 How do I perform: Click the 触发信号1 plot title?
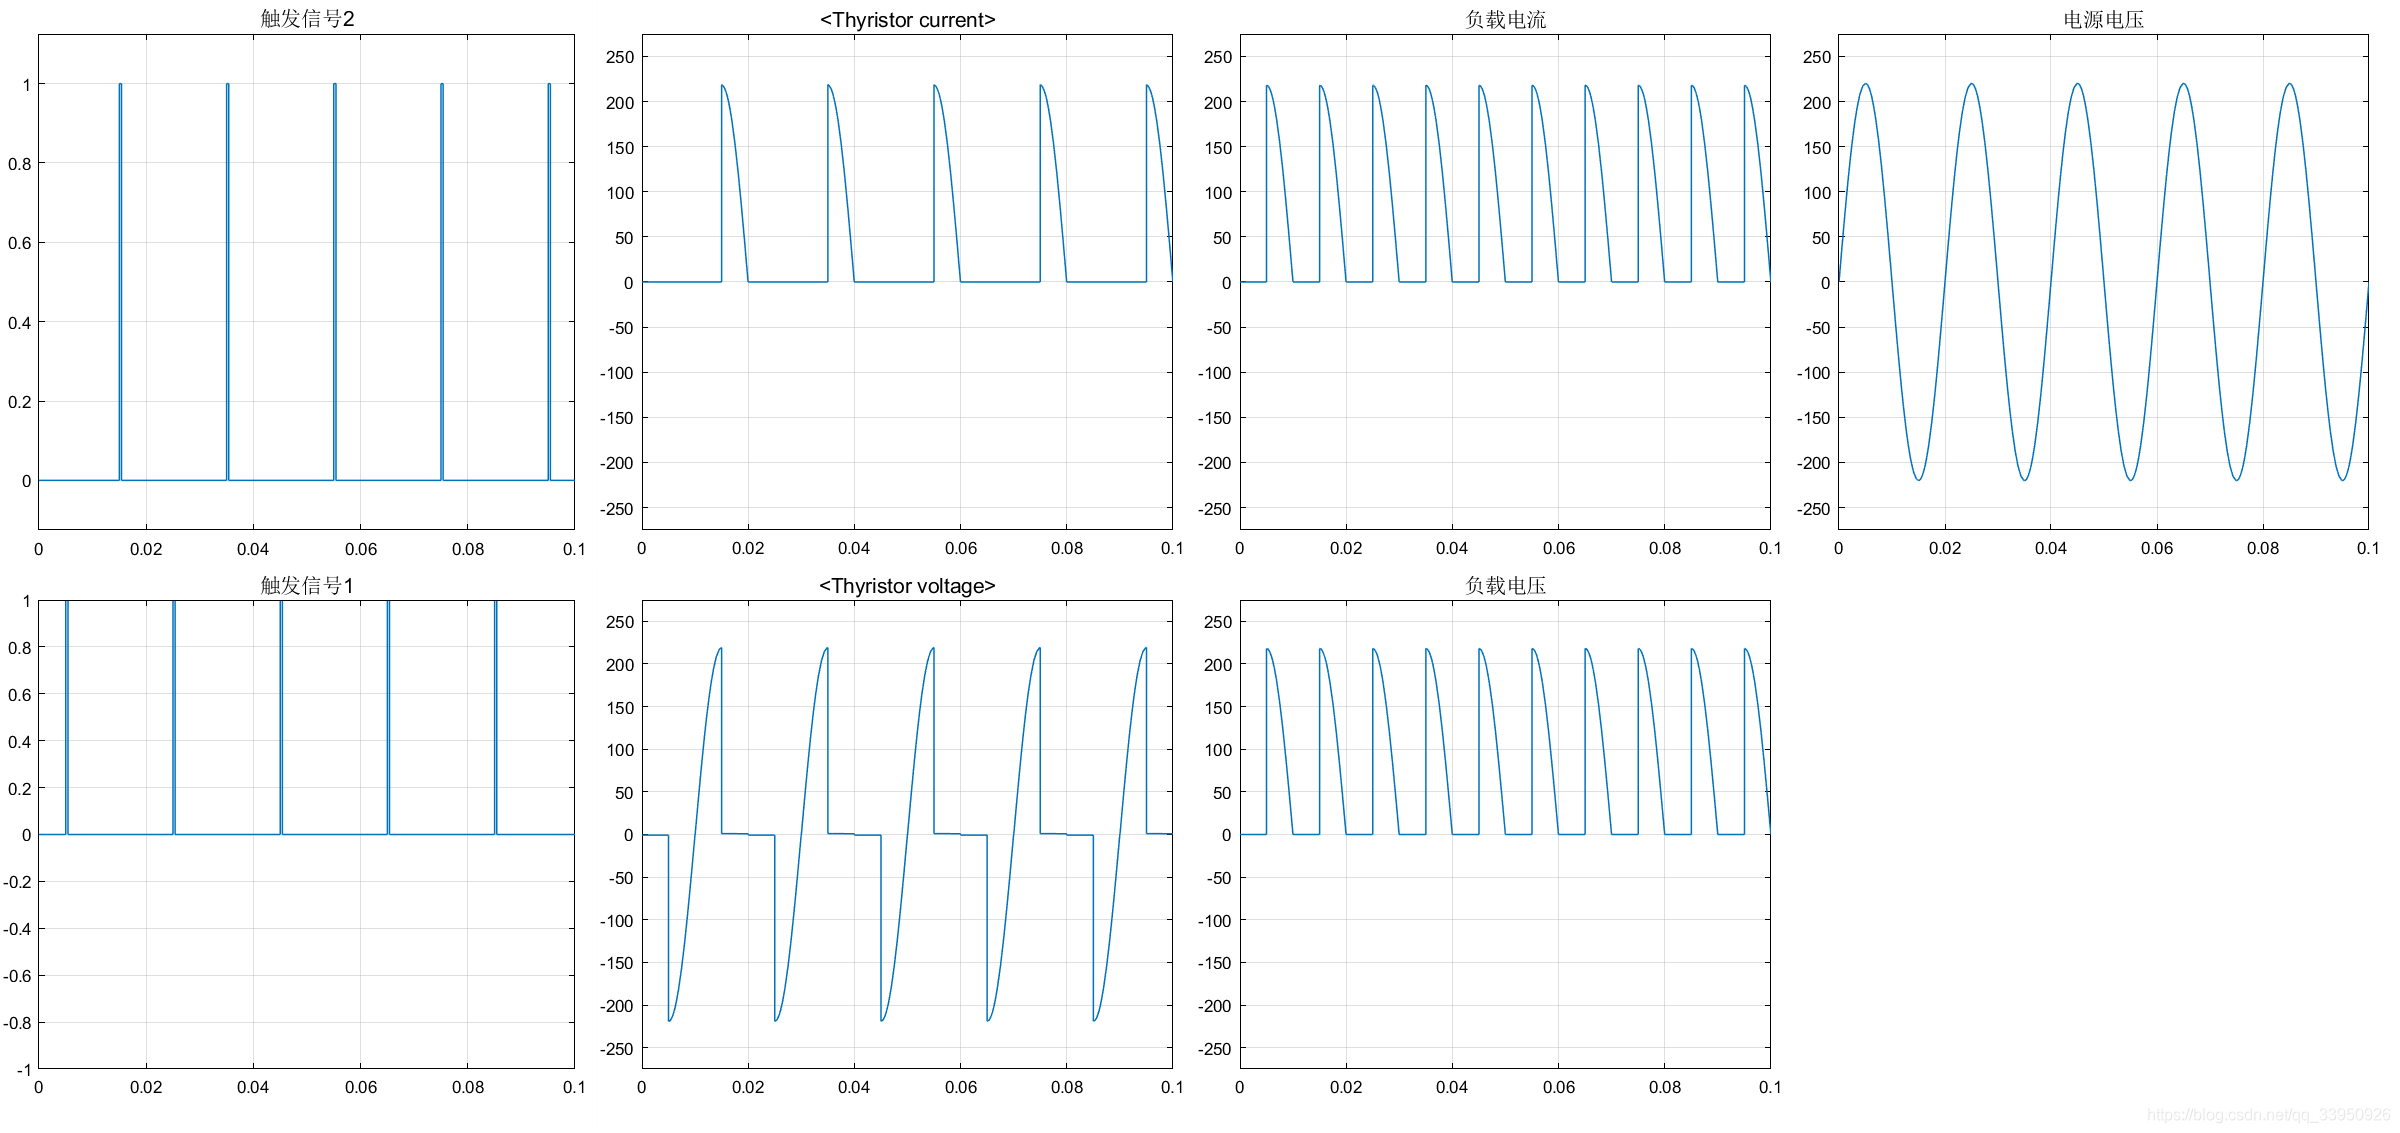point(307,585)
